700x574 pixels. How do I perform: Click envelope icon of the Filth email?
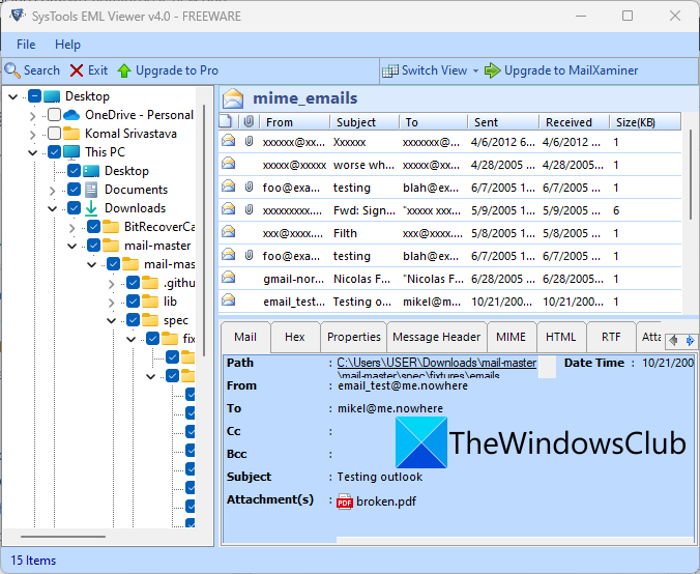(228, 232)
